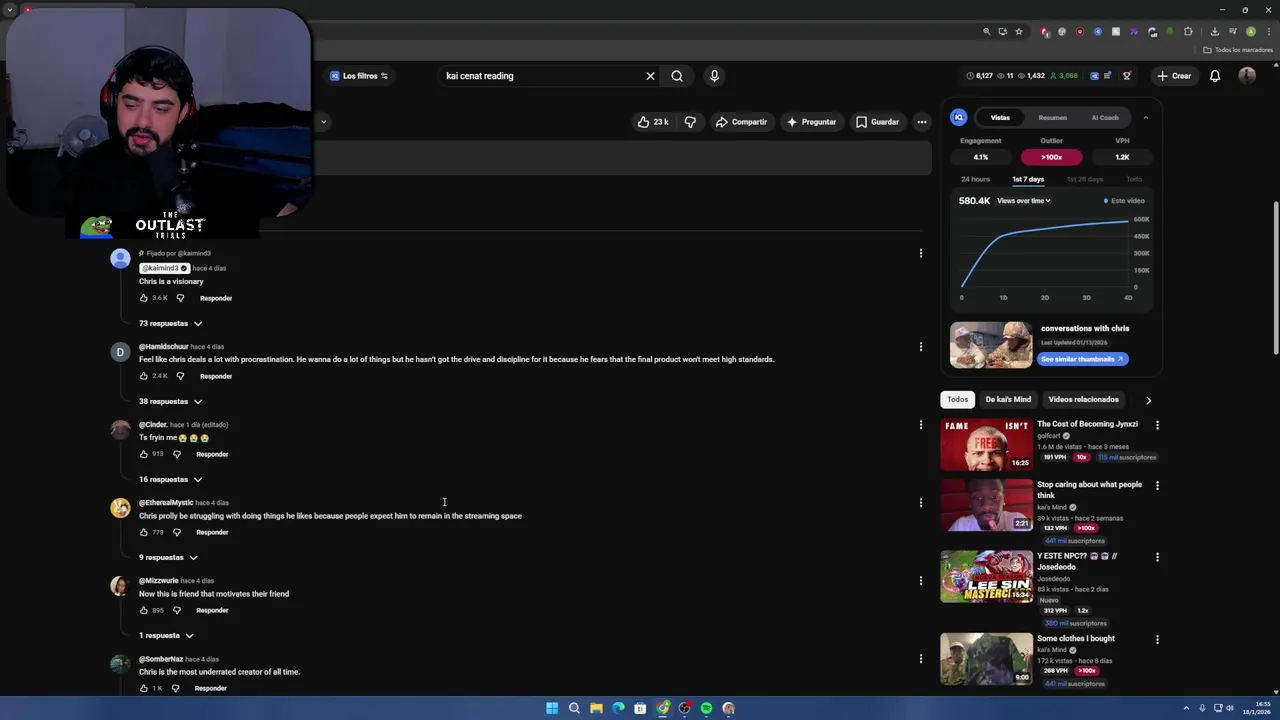Open the Chrome extensions puzzle icon
Screen dimensions: 1280x720
[x=1188, y=32]
